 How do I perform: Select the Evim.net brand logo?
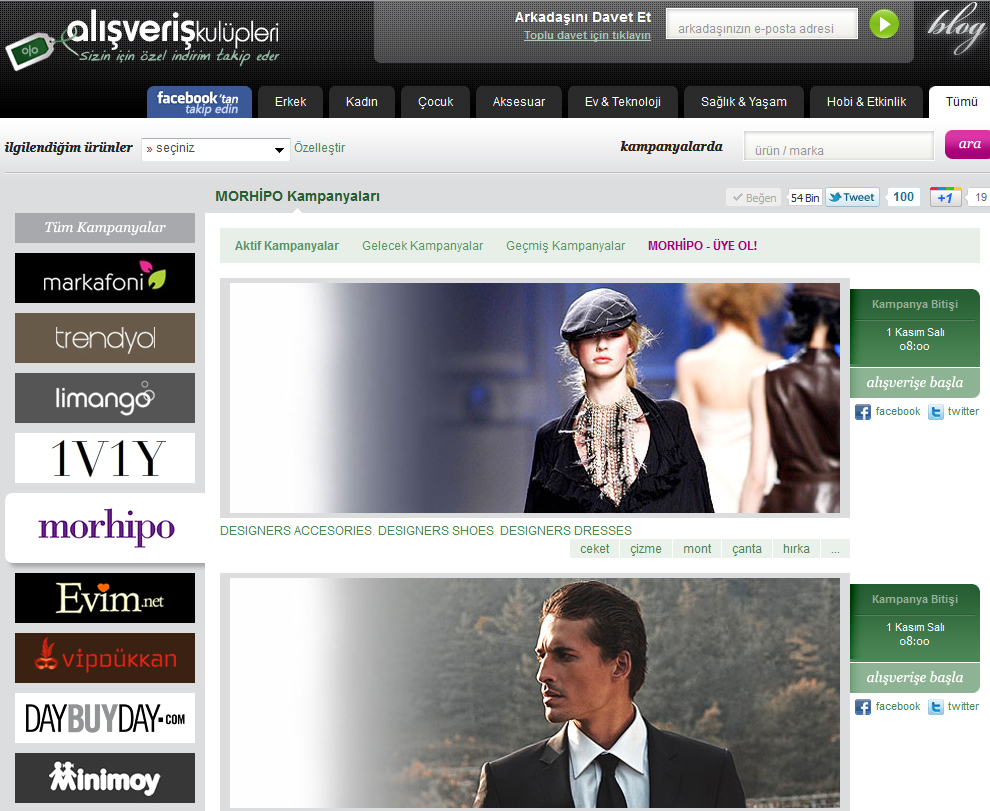105,598
